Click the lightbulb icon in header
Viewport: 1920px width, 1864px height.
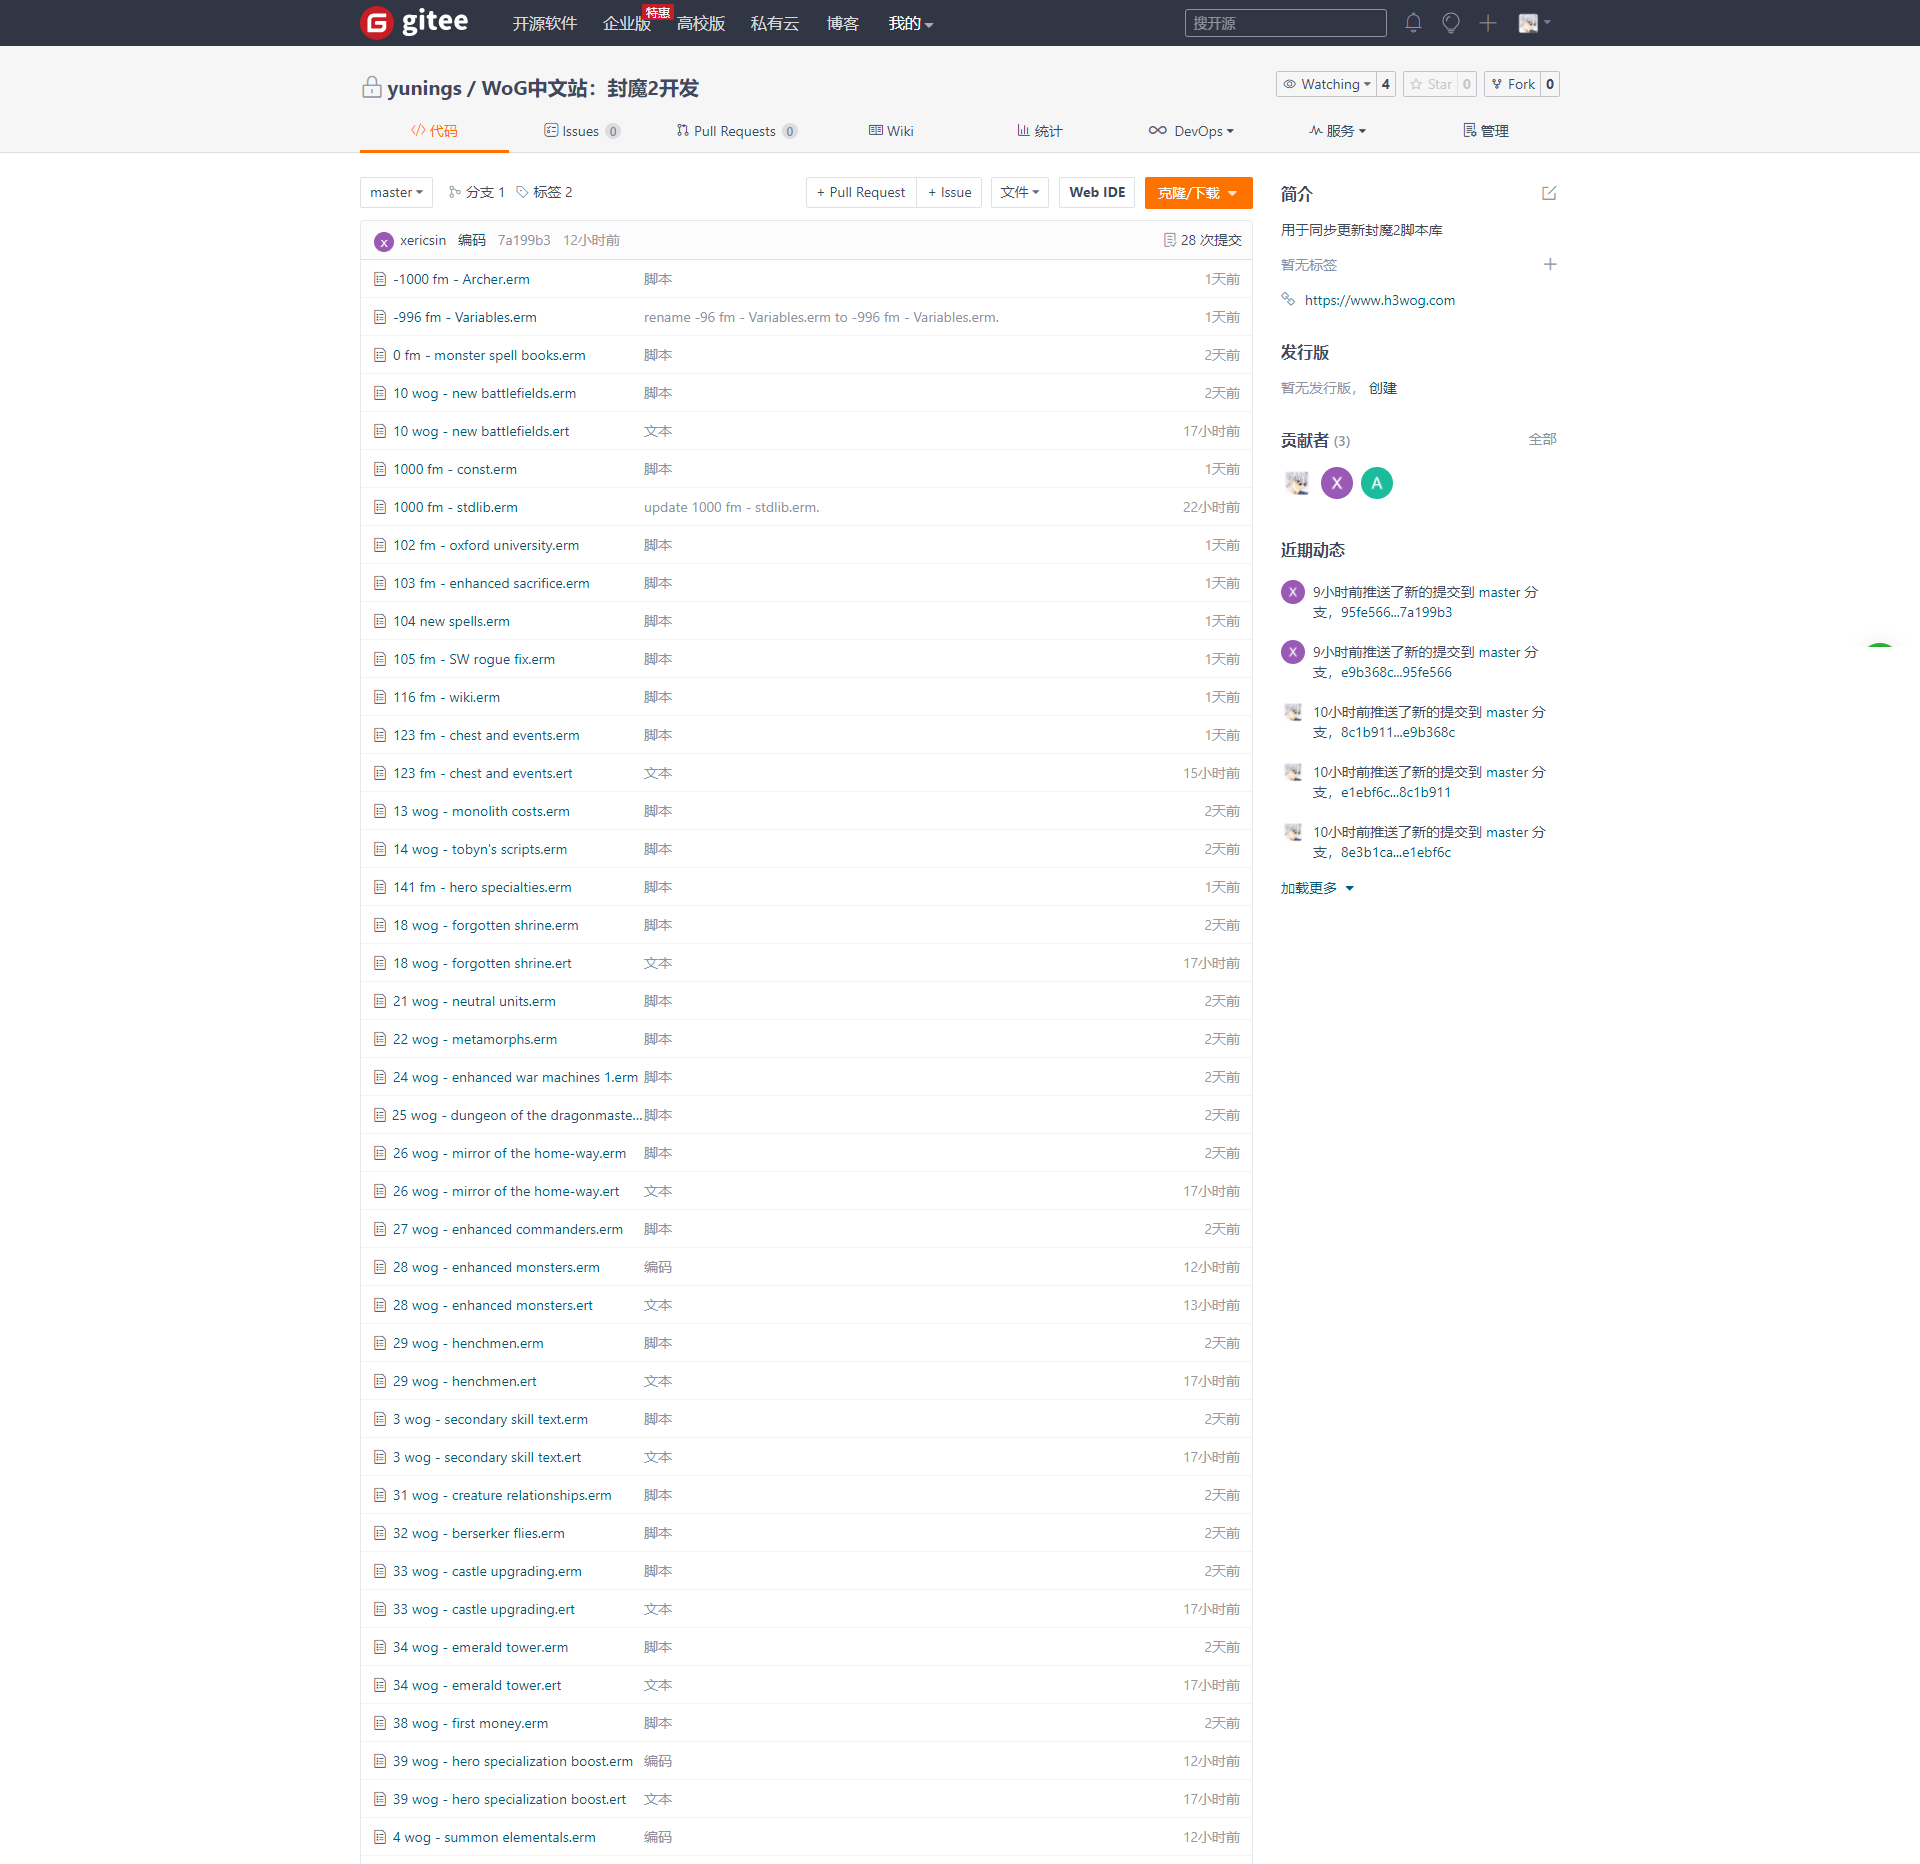click(x=1450, y=23)
